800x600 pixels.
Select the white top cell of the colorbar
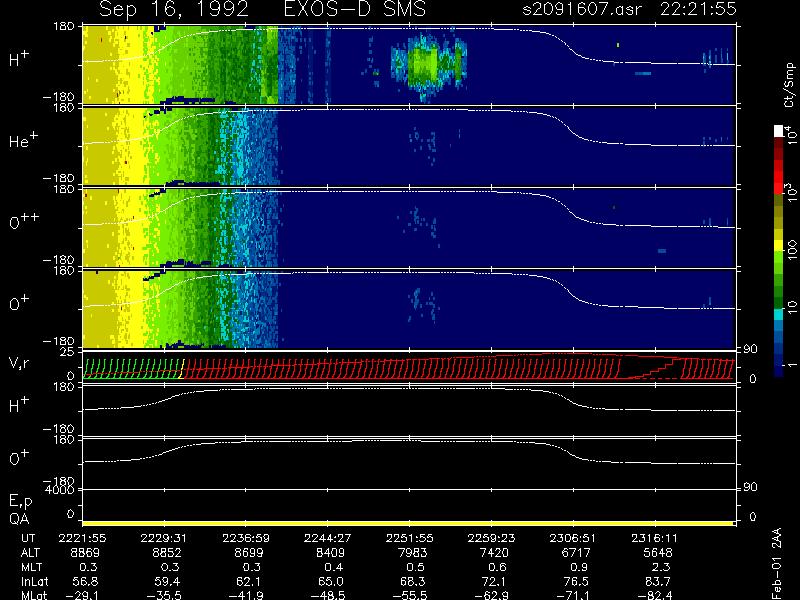[x=779, y=131]
